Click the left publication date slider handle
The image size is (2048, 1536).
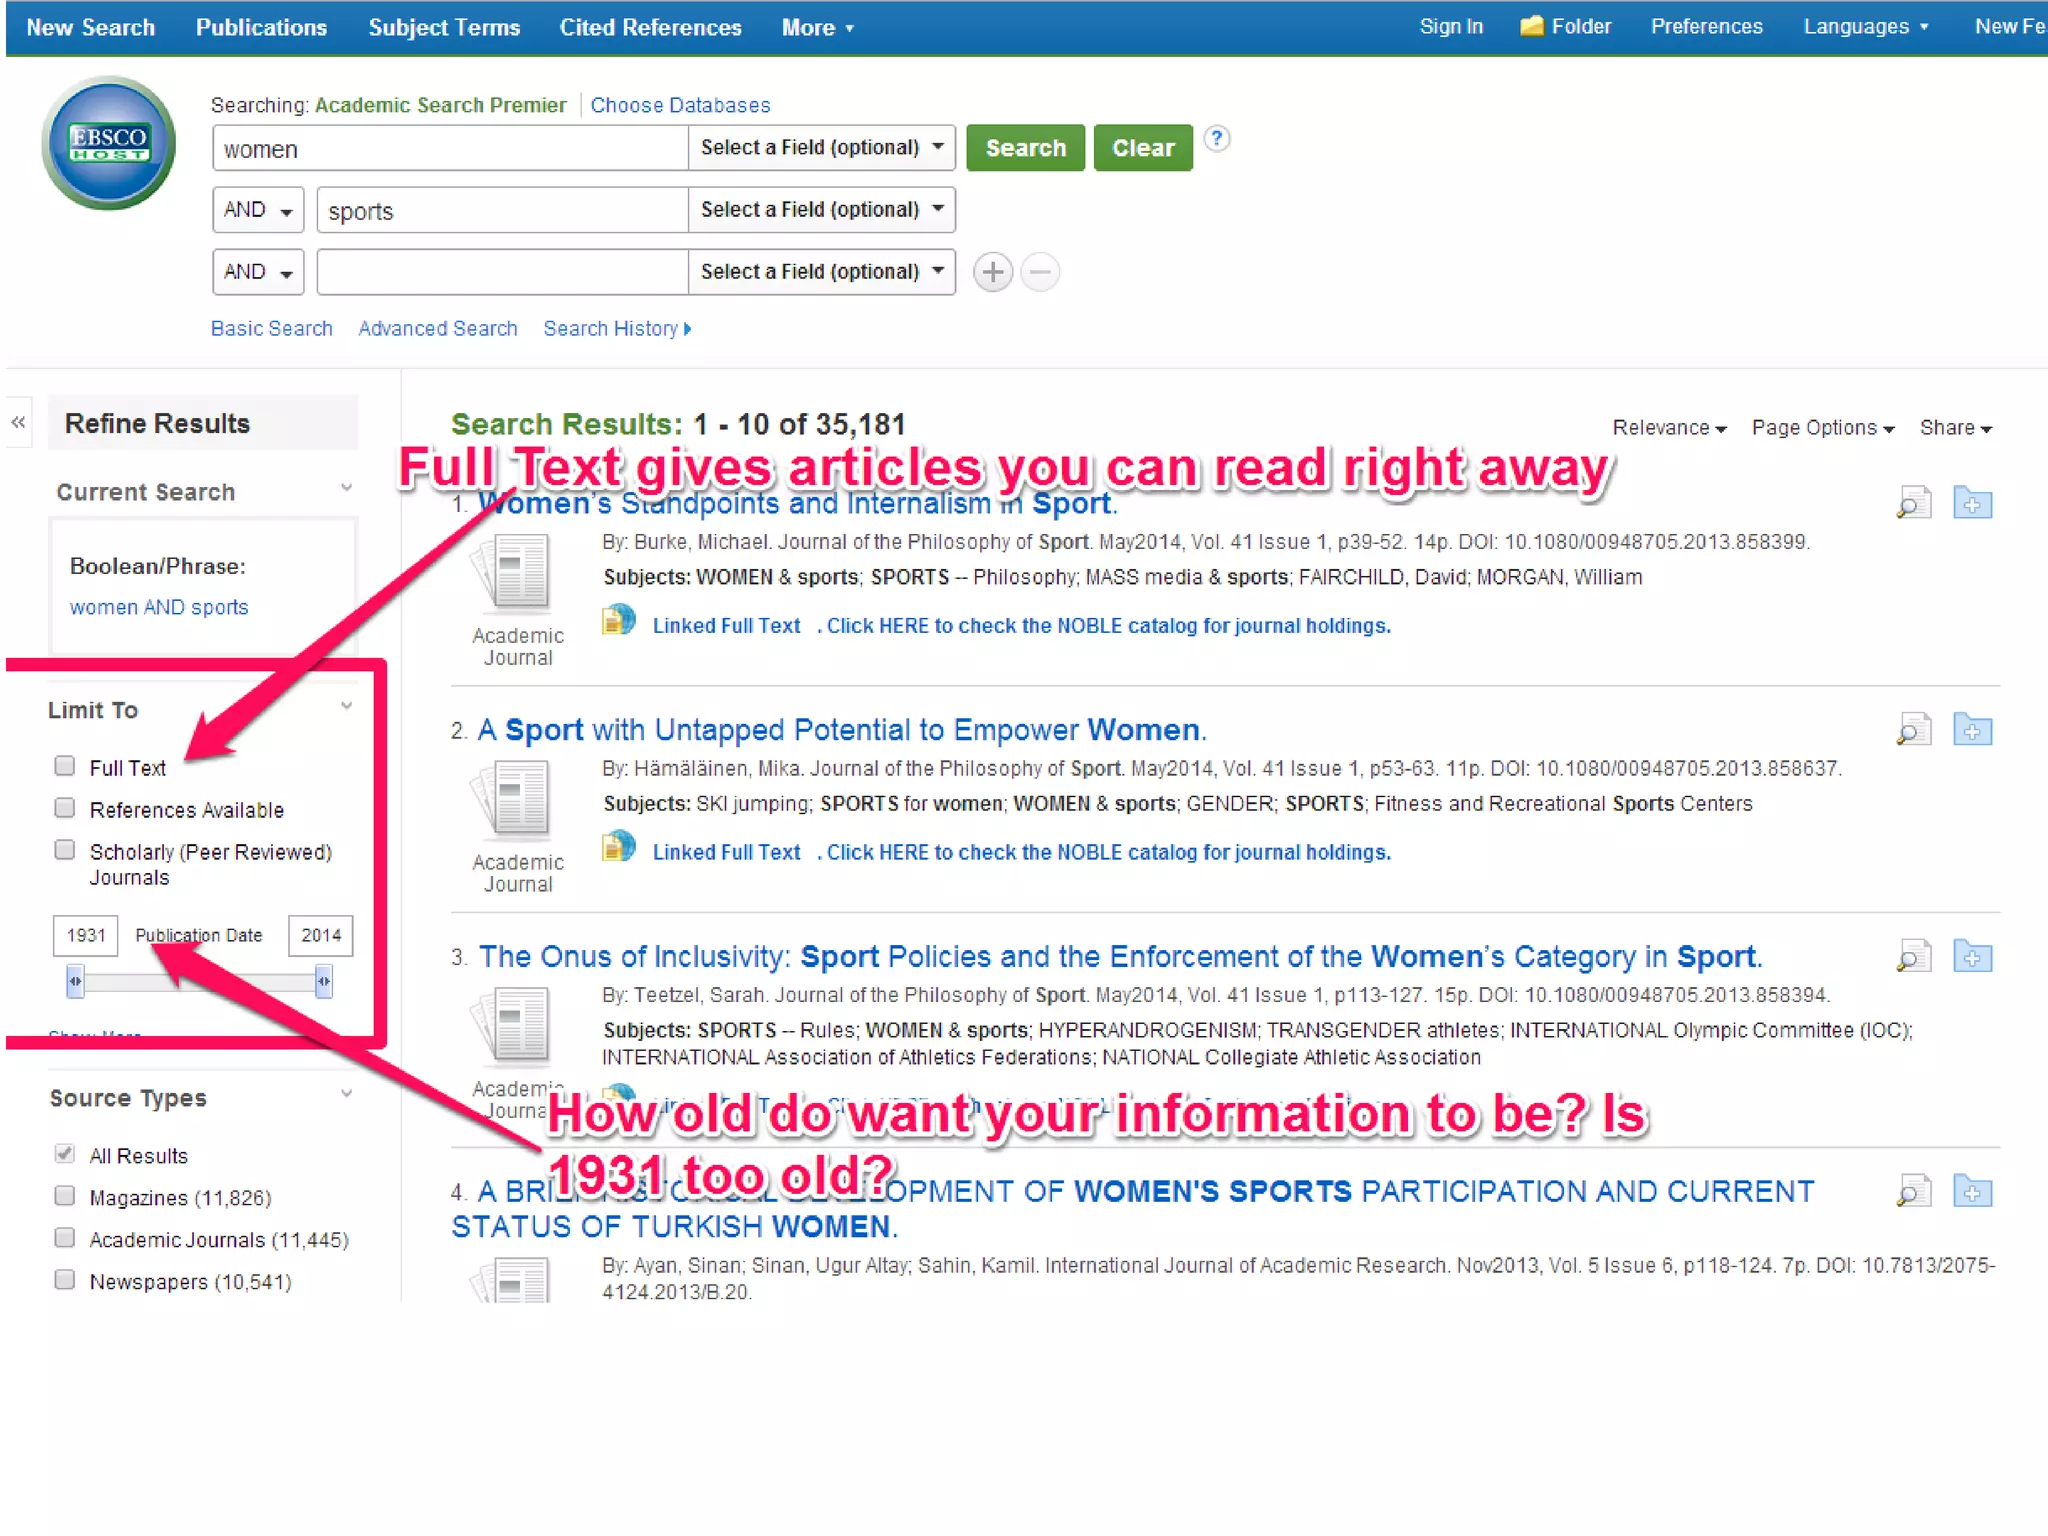[75, 981]
